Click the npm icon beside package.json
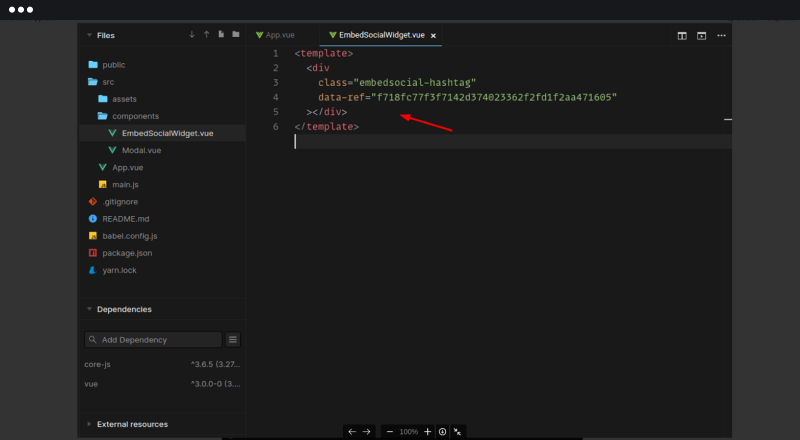 point(93,253)
